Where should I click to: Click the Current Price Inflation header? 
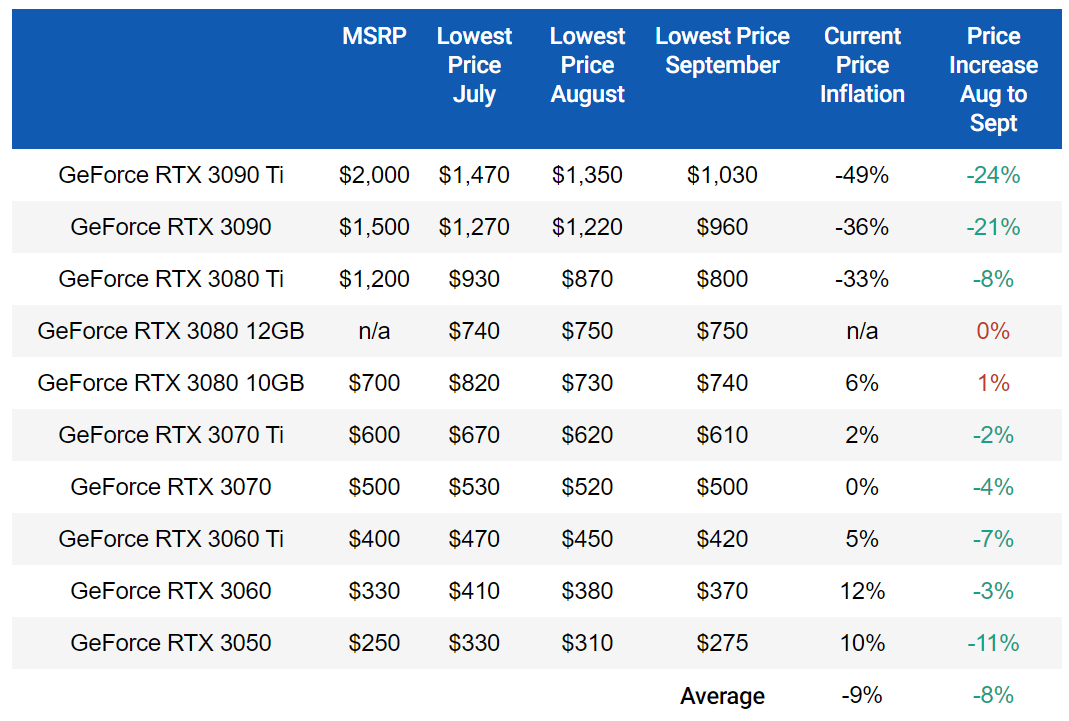pos(862,66)
